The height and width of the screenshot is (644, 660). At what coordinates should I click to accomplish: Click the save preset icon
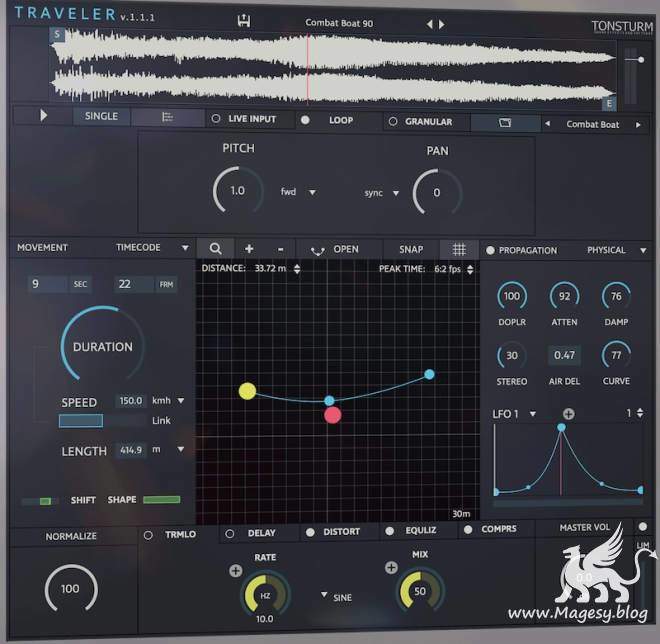[x=244, y=21]
